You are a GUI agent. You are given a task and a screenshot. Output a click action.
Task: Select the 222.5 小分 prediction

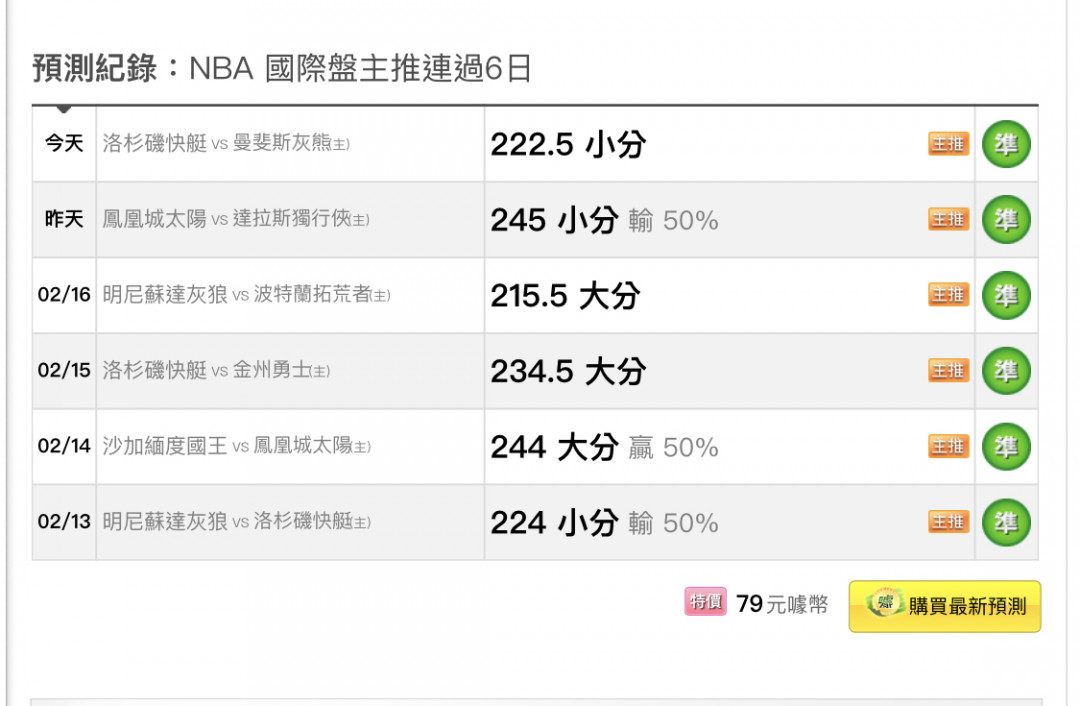568,145
